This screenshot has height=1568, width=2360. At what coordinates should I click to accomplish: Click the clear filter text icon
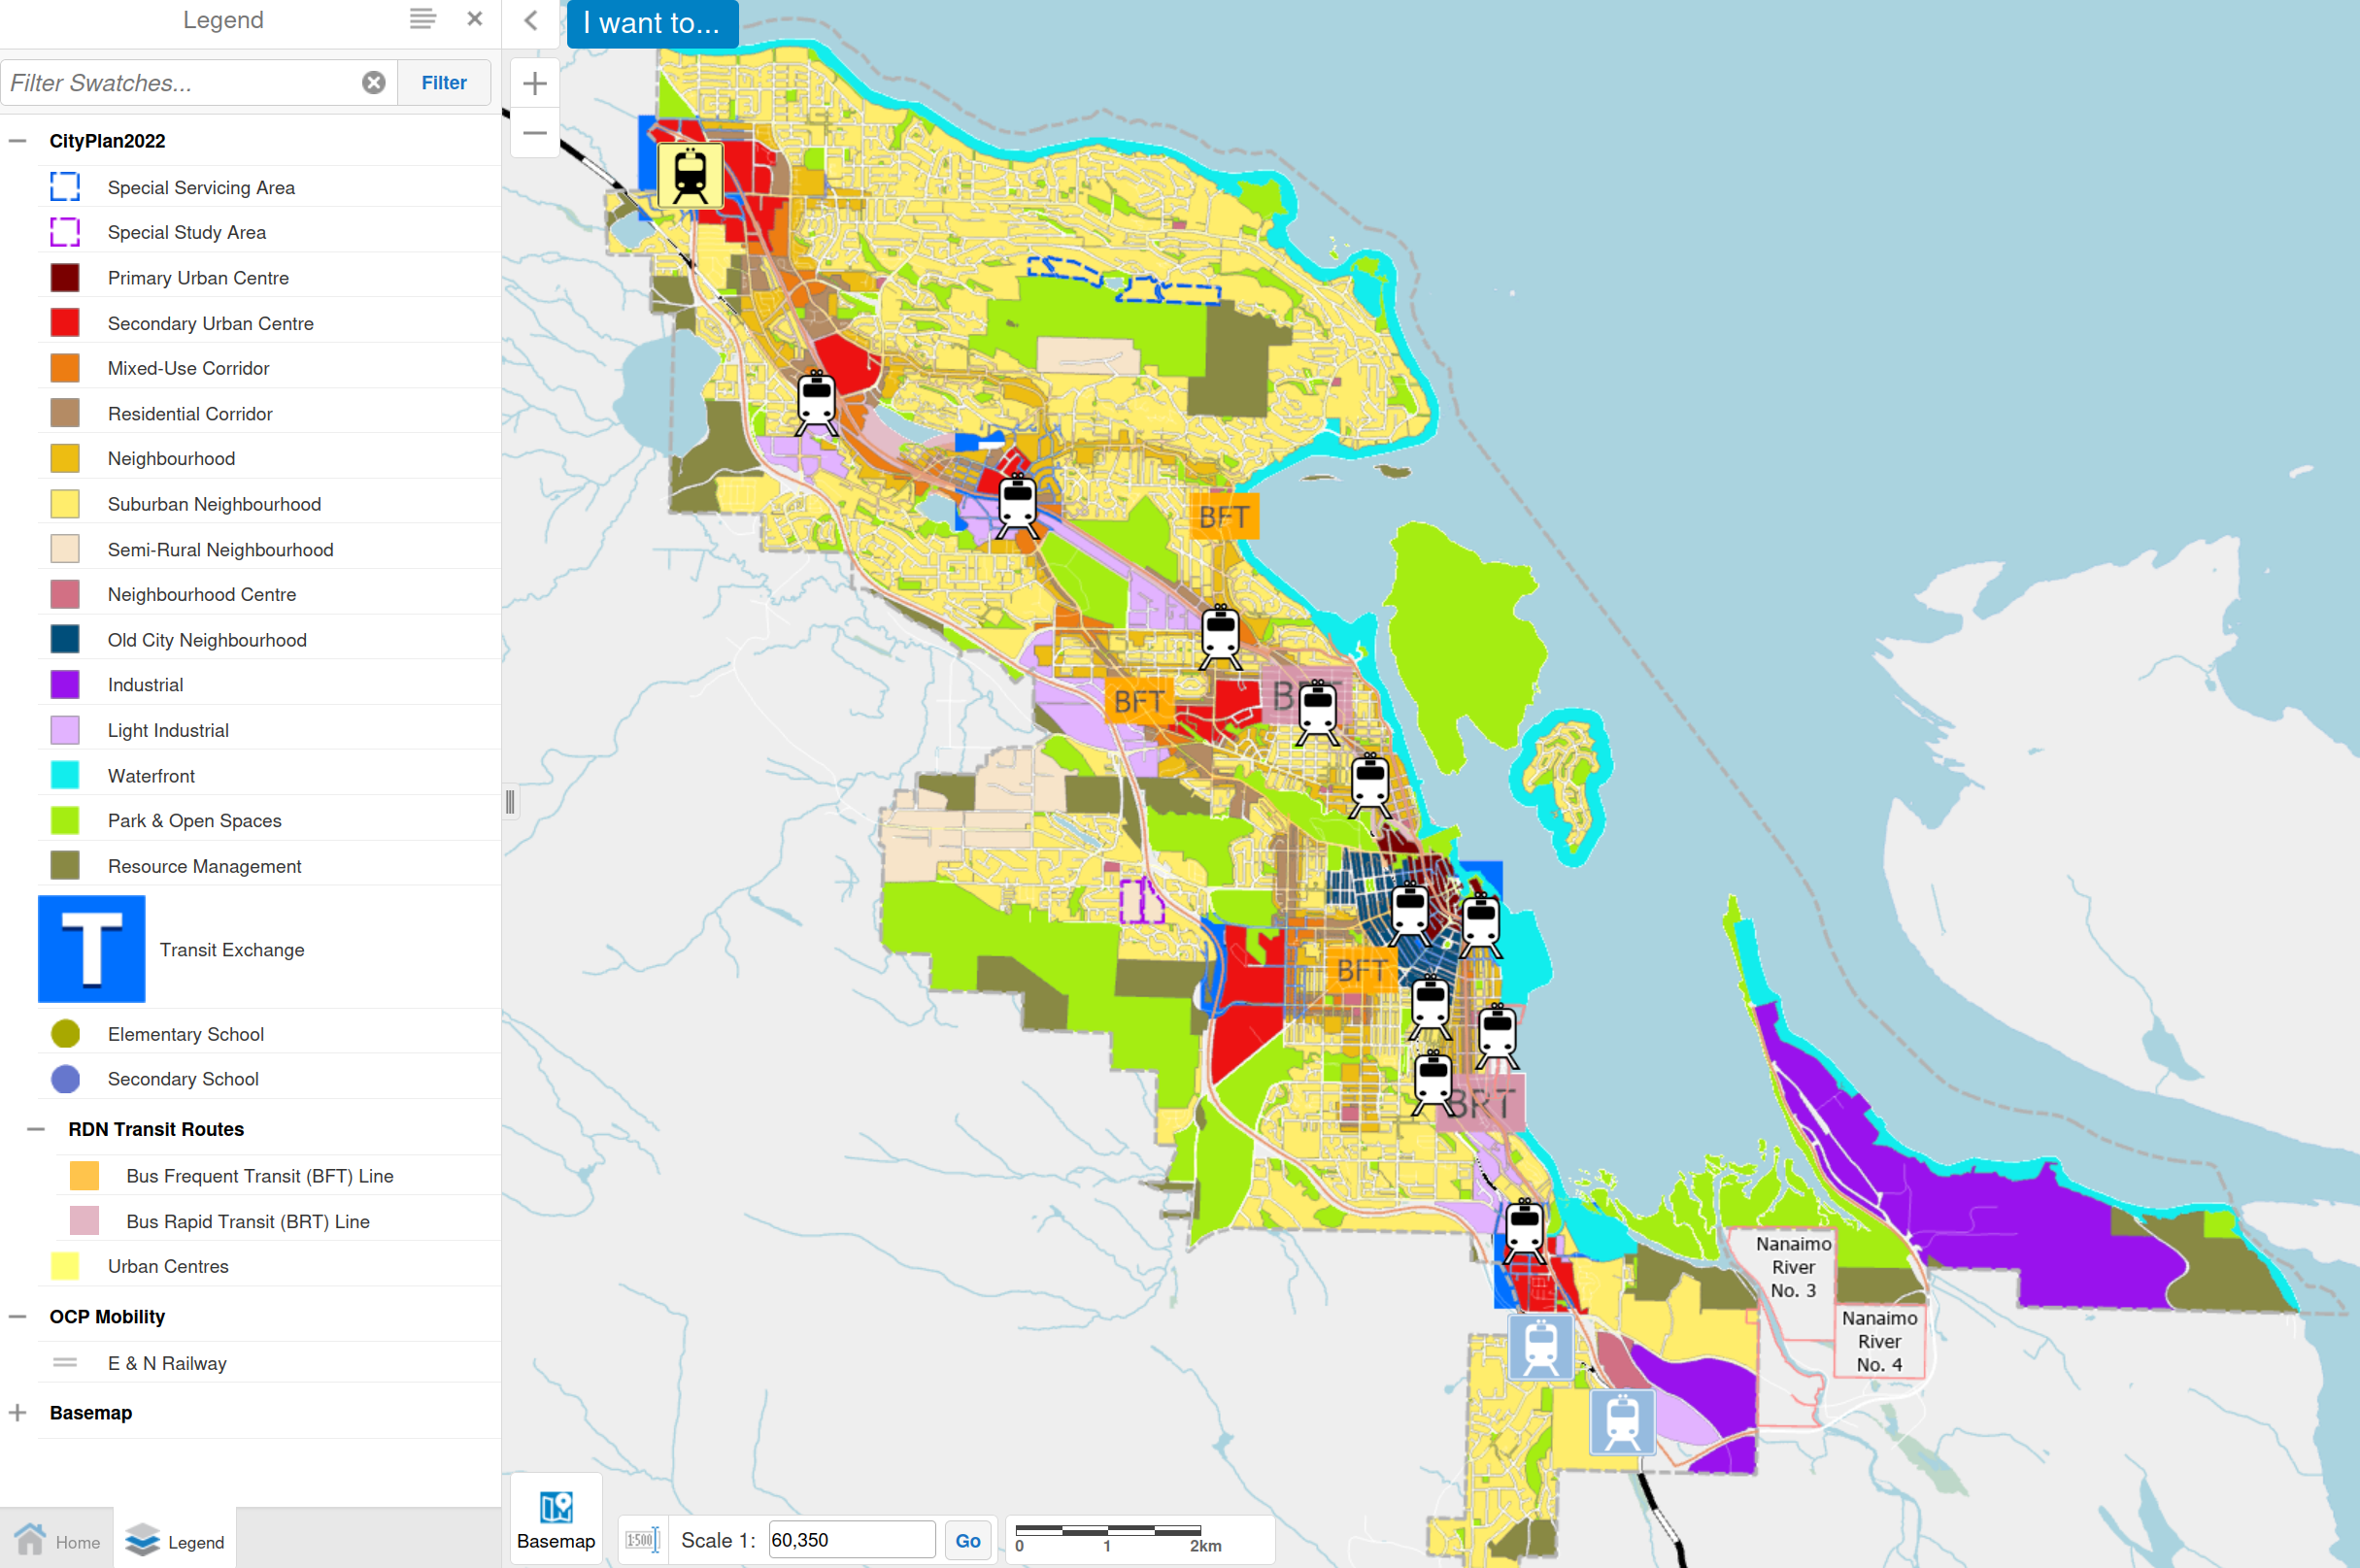(373, 83)
